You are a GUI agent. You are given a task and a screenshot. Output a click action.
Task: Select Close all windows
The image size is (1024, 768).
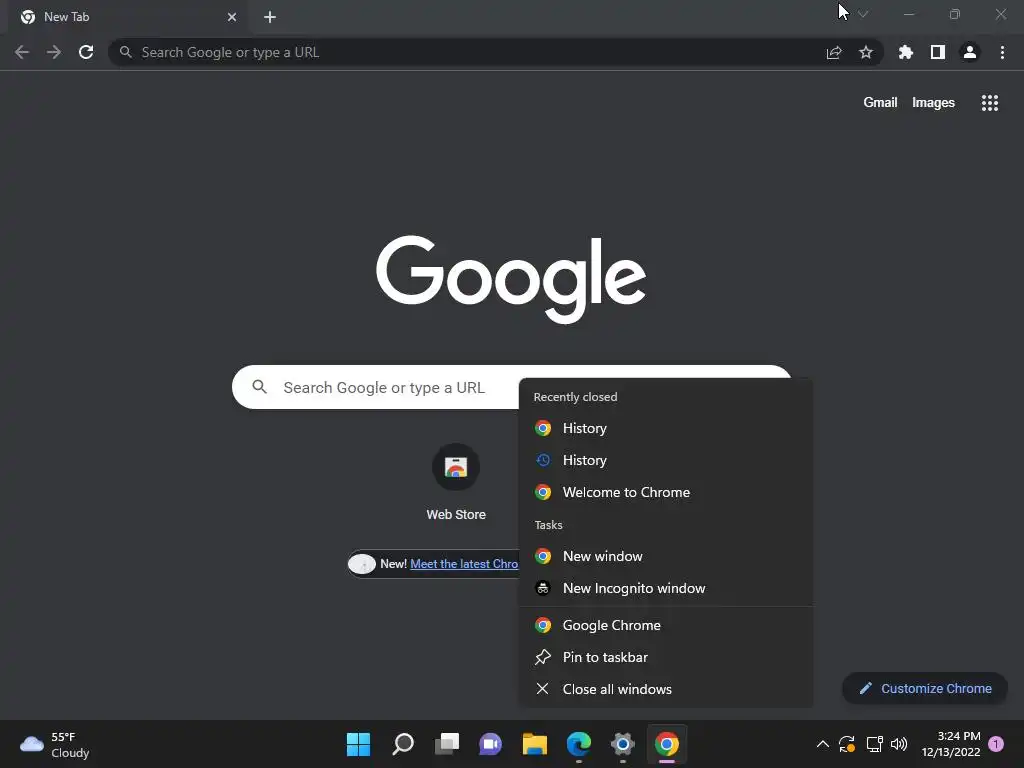(666, 690)
